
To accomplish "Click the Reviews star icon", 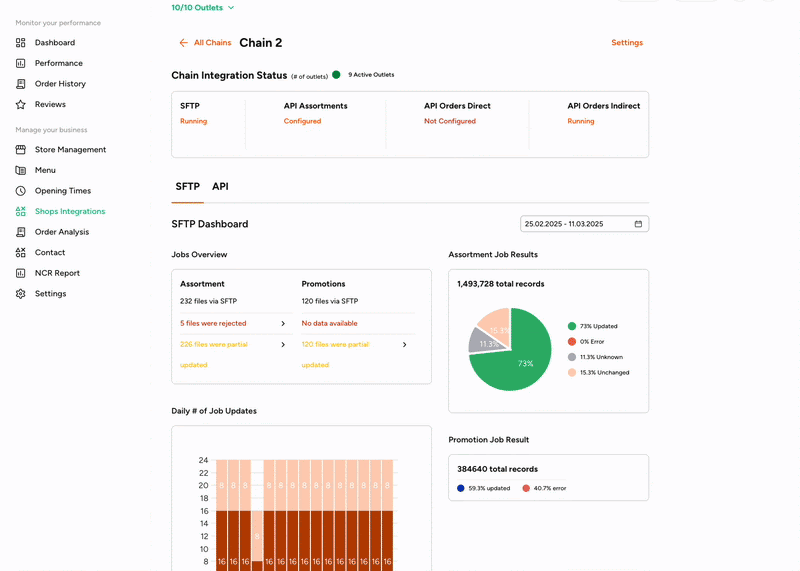I will pyautogui.click(x=21, y=104).
